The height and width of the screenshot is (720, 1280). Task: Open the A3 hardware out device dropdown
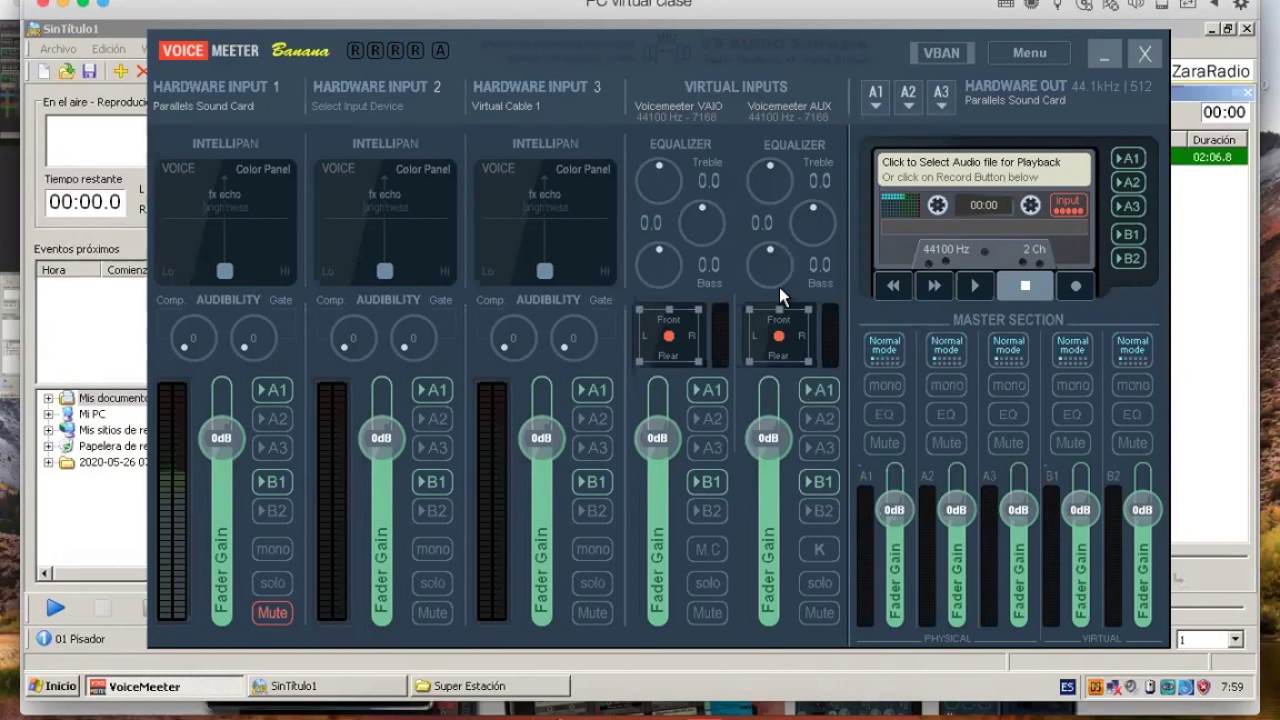[x=941, y=97]
